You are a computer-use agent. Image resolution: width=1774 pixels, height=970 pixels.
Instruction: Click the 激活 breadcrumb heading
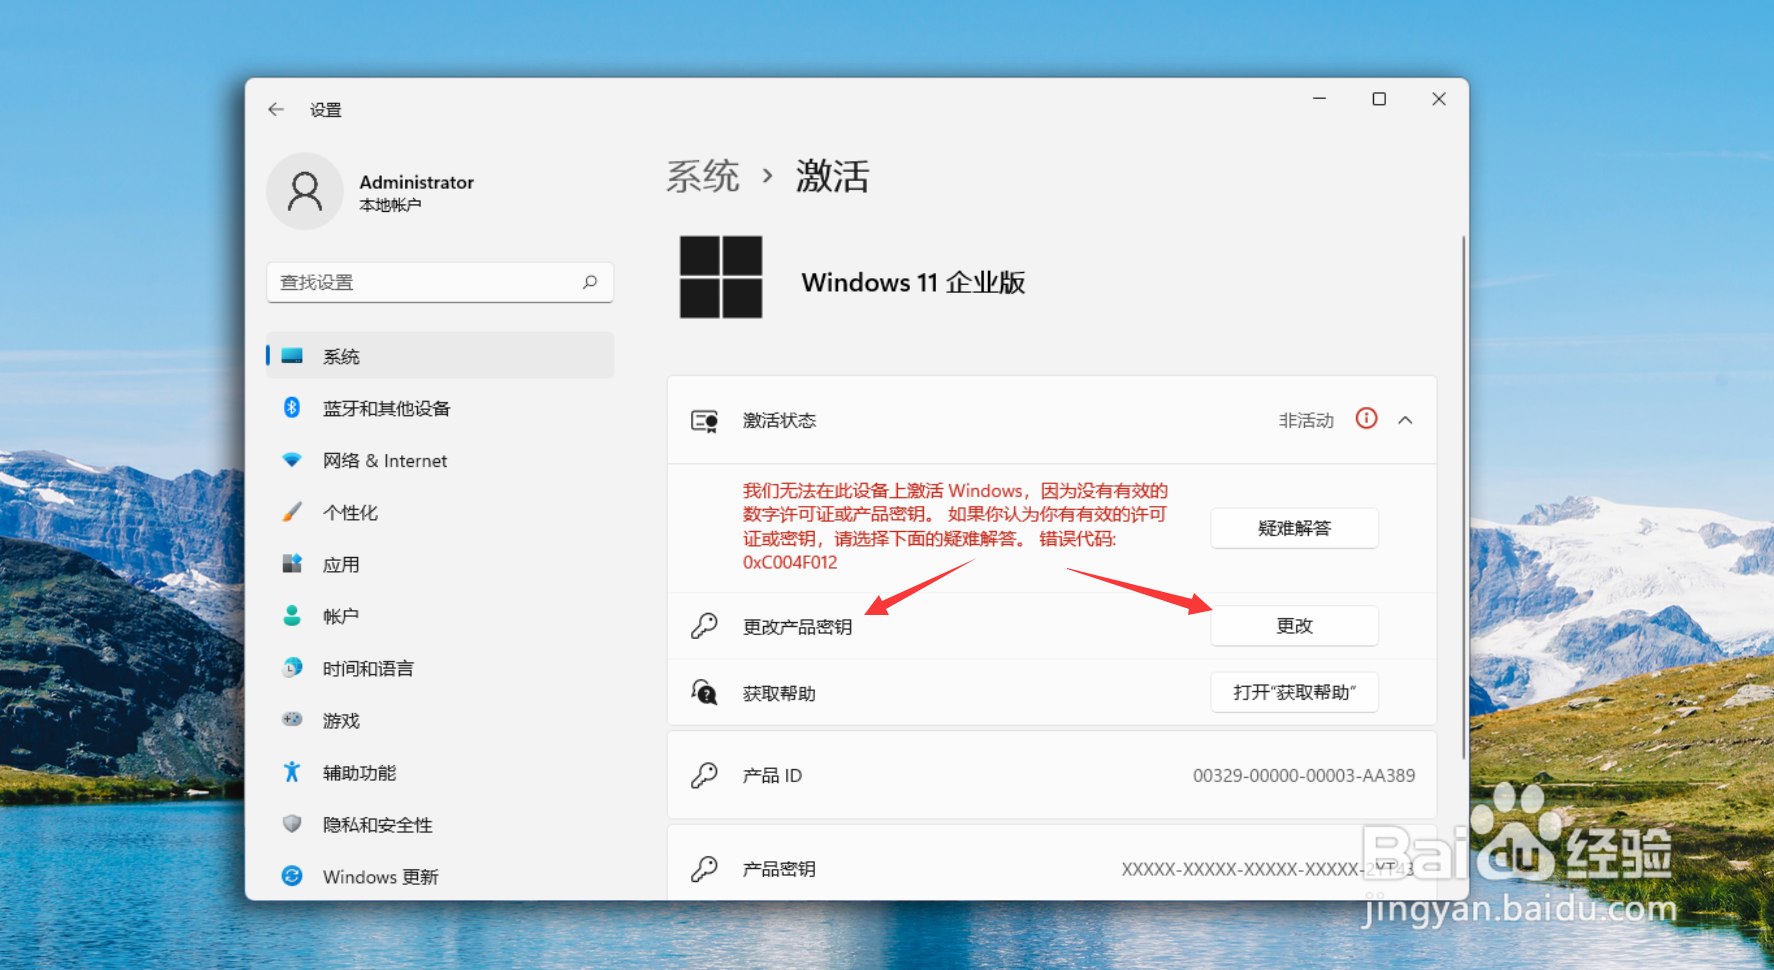coord(832,176)
